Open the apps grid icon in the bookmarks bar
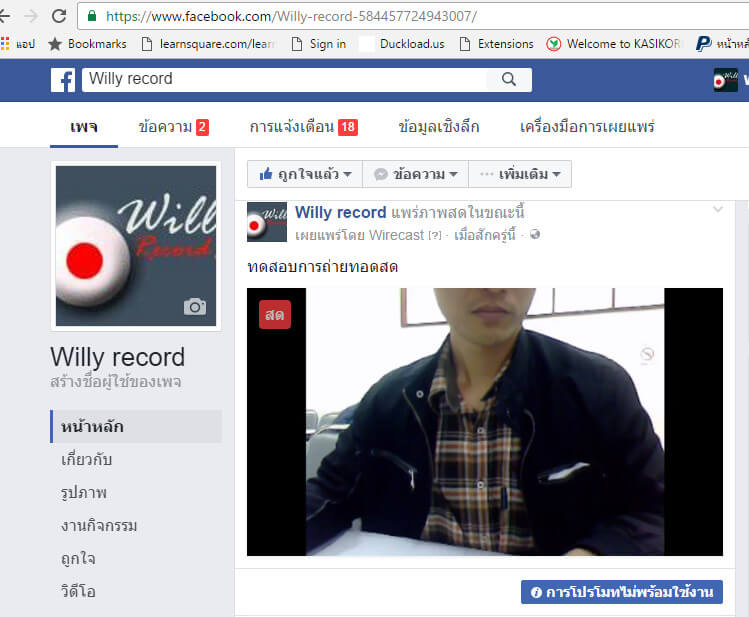 5,43
